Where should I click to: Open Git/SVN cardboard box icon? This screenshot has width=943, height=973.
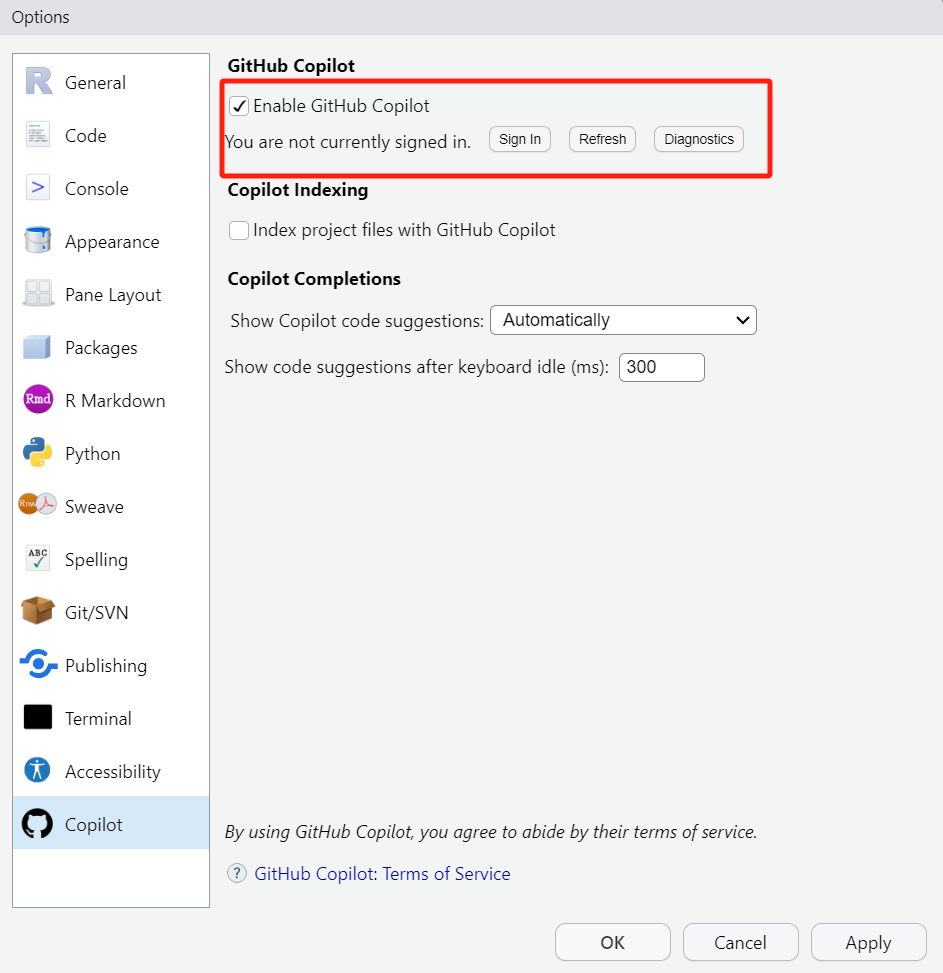point(38,612)
